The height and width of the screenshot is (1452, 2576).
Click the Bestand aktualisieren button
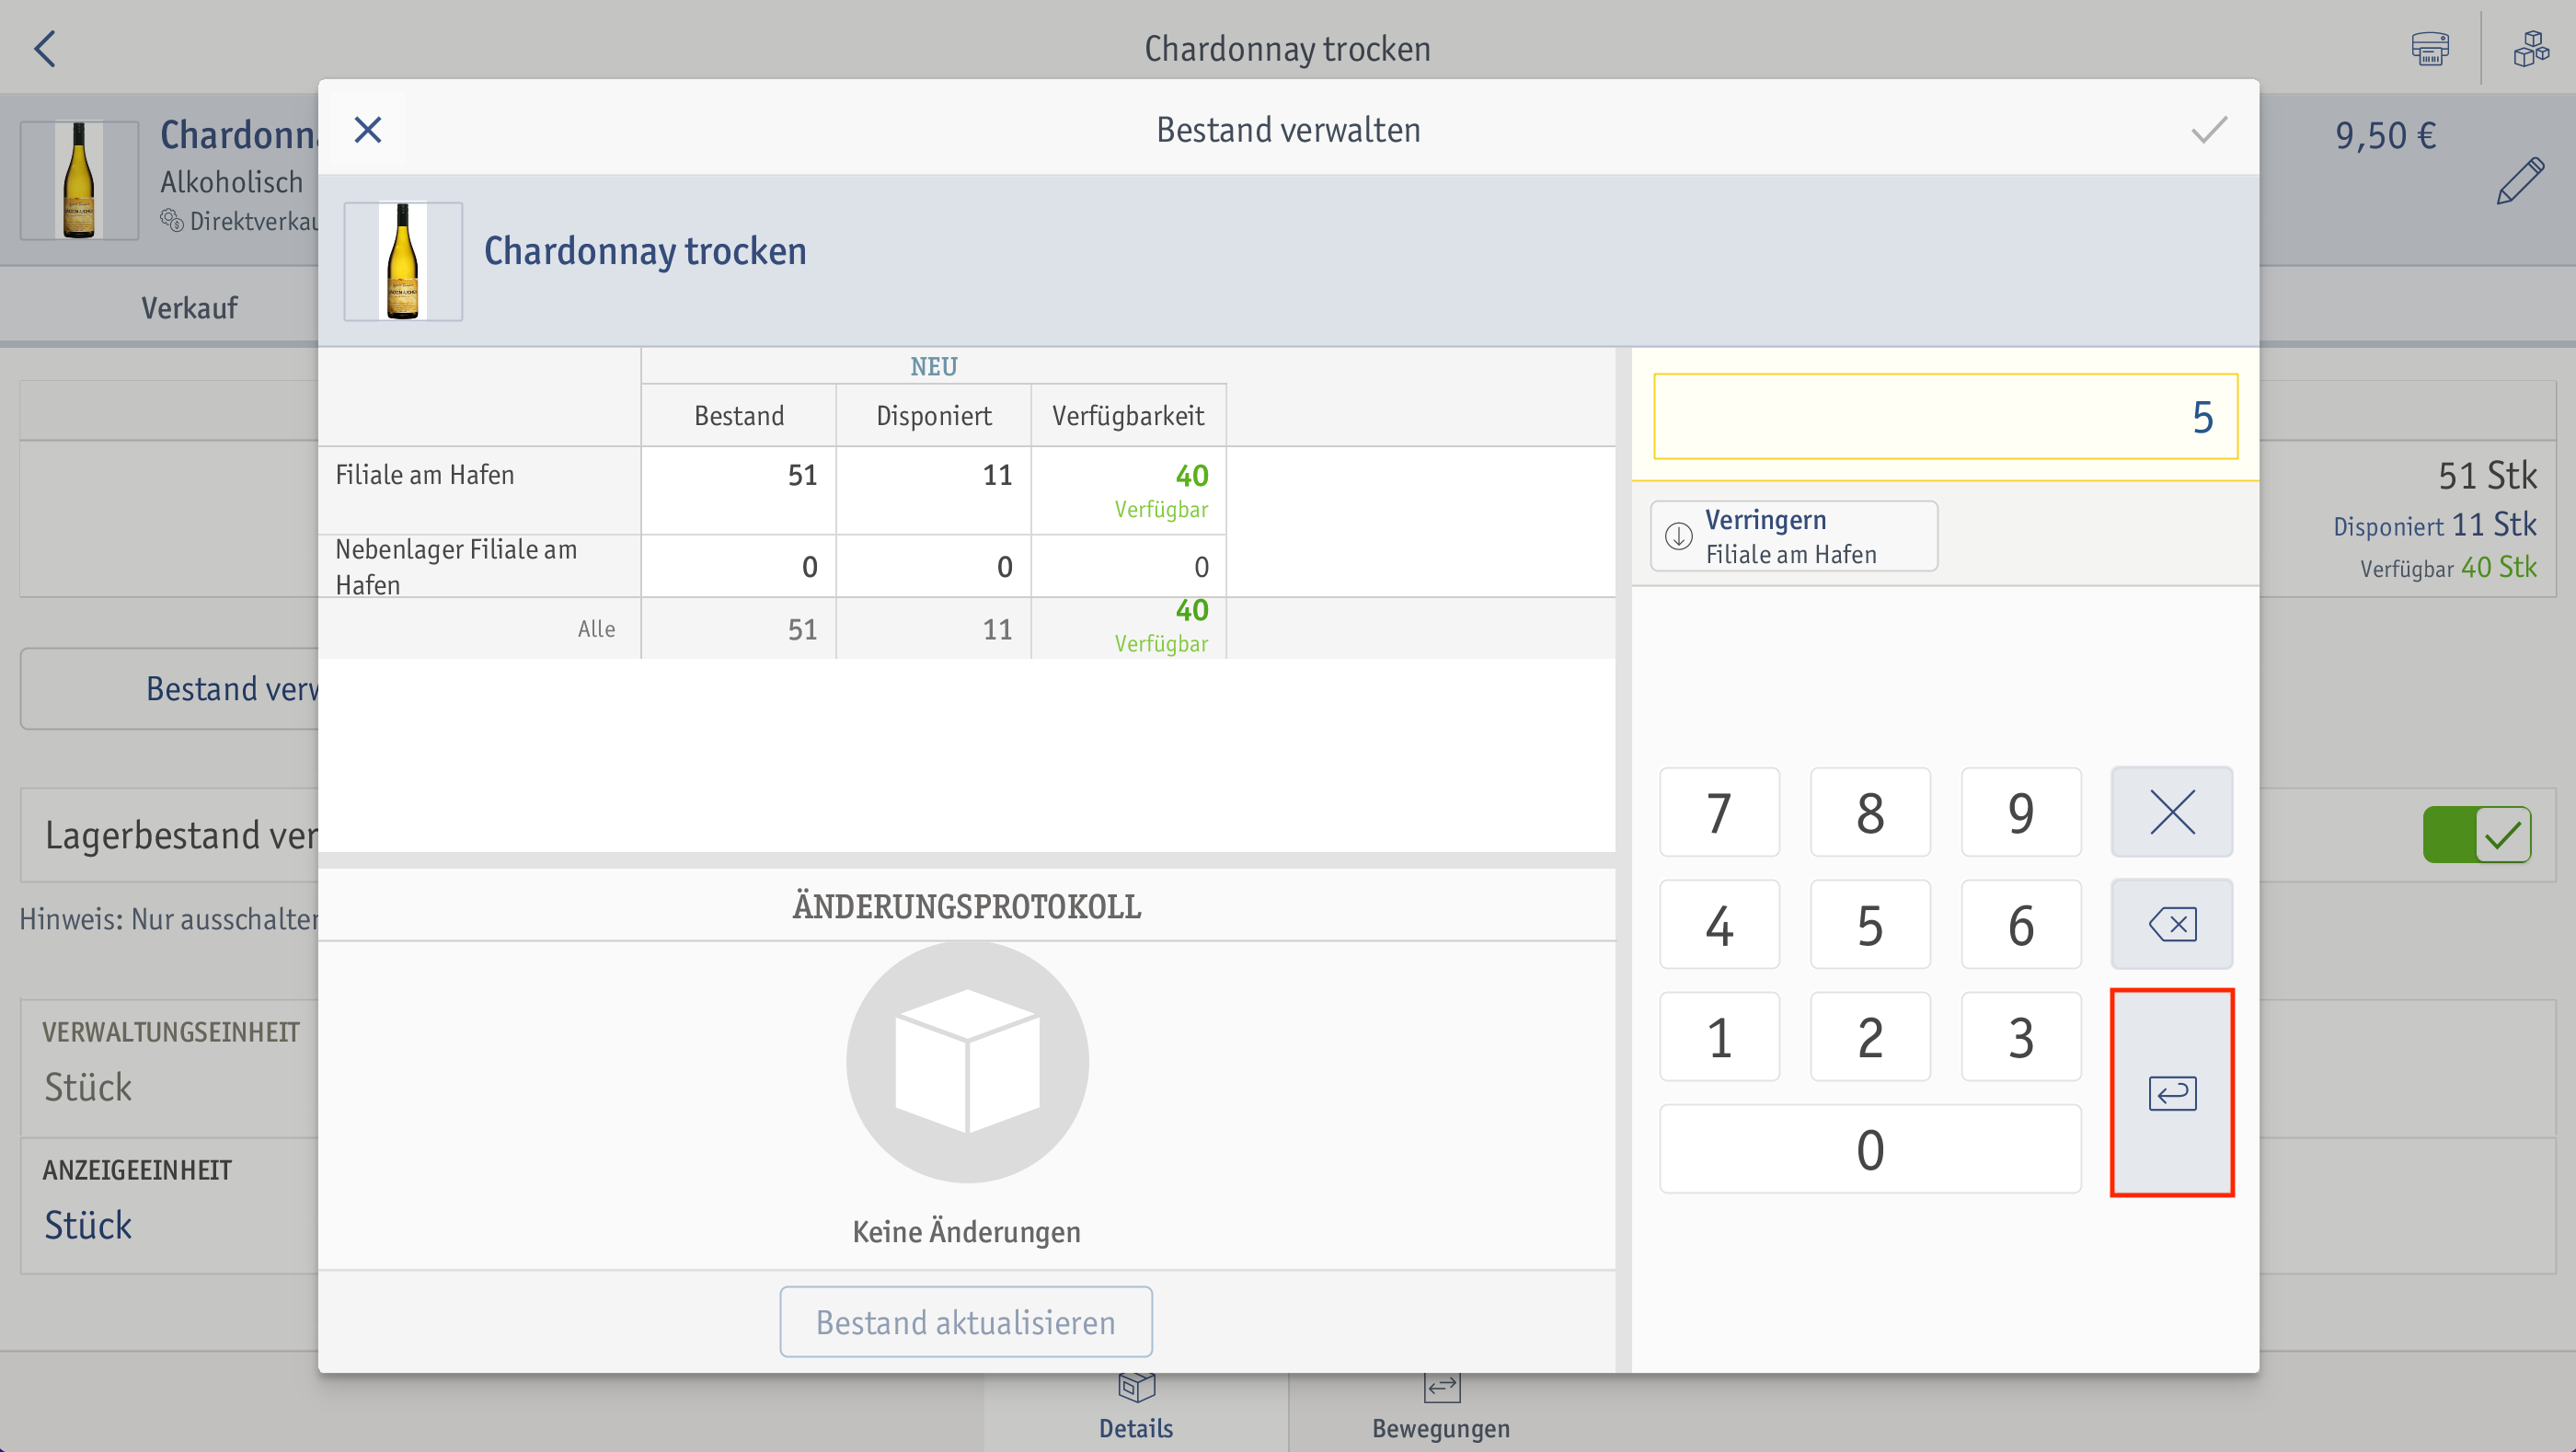pyautogui.click(x=965, y=1321)
